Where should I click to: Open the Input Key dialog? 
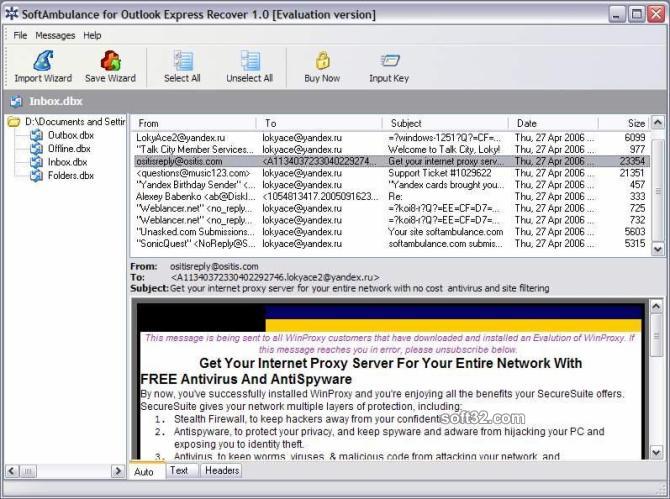(389, 67)
